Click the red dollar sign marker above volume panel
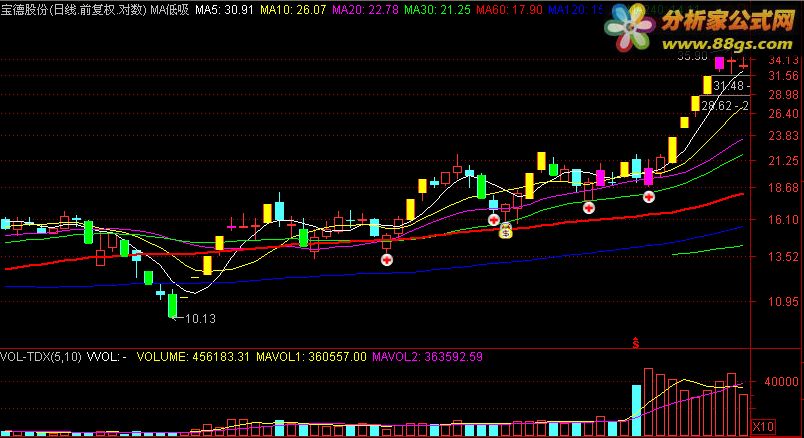The image size is (804, 438). tap(636, 343)
